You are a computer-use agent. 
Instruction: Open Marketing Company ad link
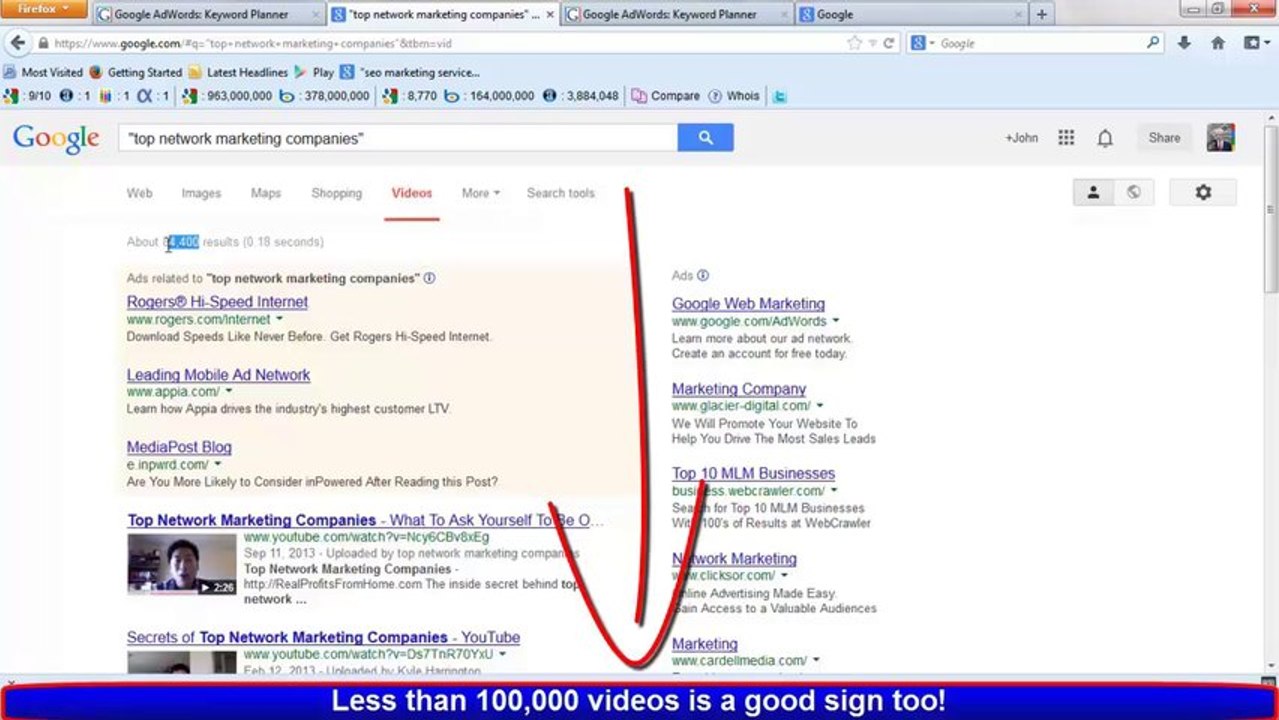[739, 389]
